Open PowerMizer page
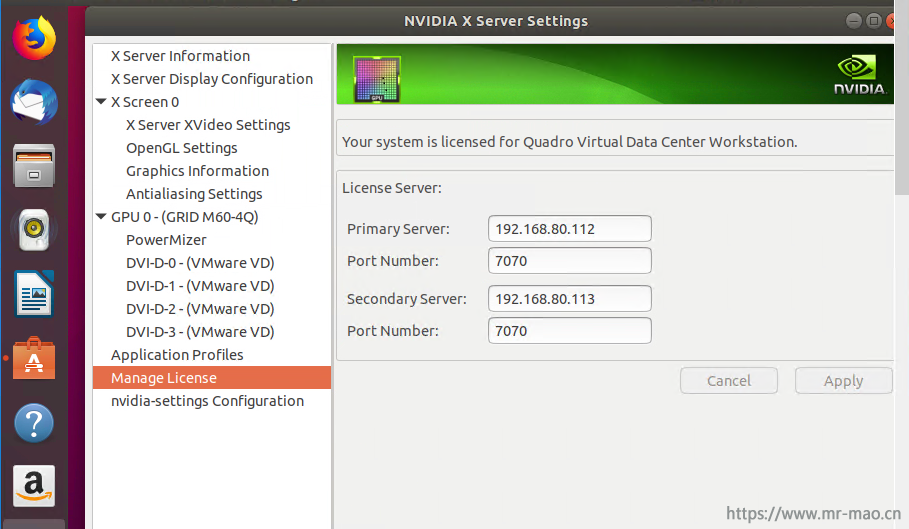Image resolution: width=909 pixels, height=529 pixels. click(166, 240)
